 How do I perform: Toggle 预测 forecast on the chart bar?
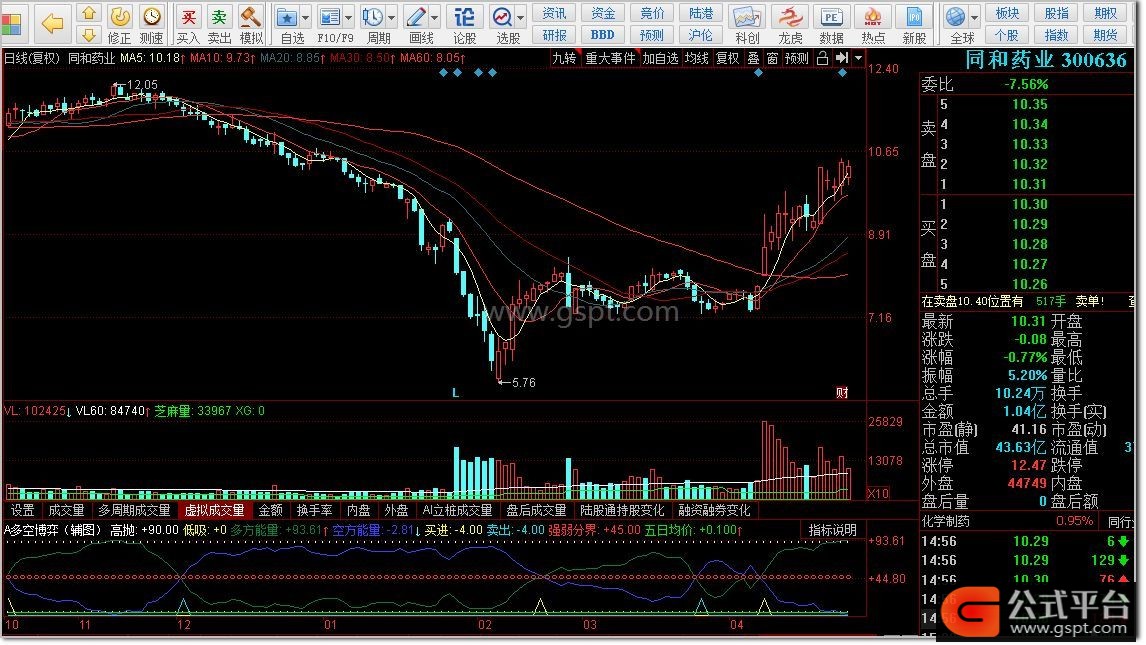click(x=796, y=58)
